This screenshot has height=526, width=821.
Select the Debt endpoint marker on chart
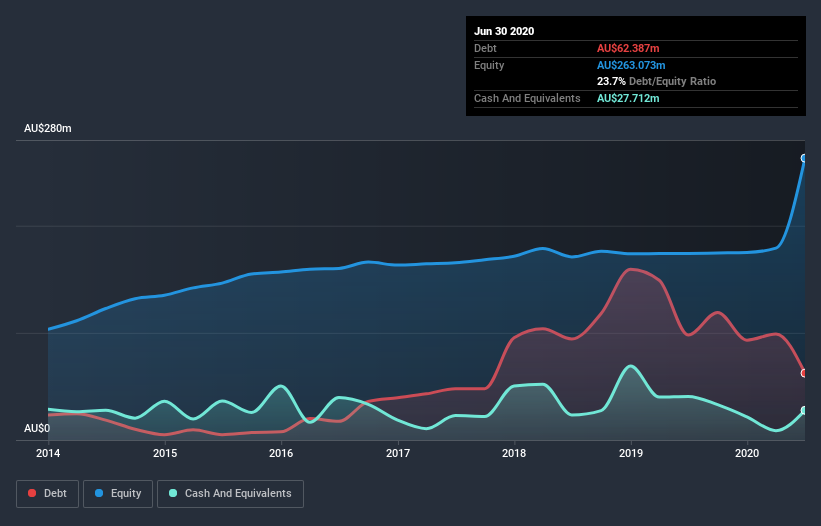click(x=804, y=373)
